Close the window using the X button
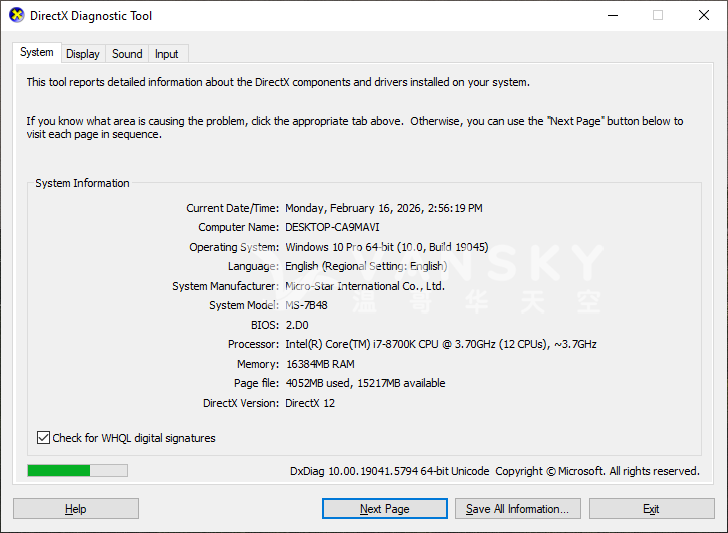Viewport: 728px width, 533px height. tap(703, 16)
